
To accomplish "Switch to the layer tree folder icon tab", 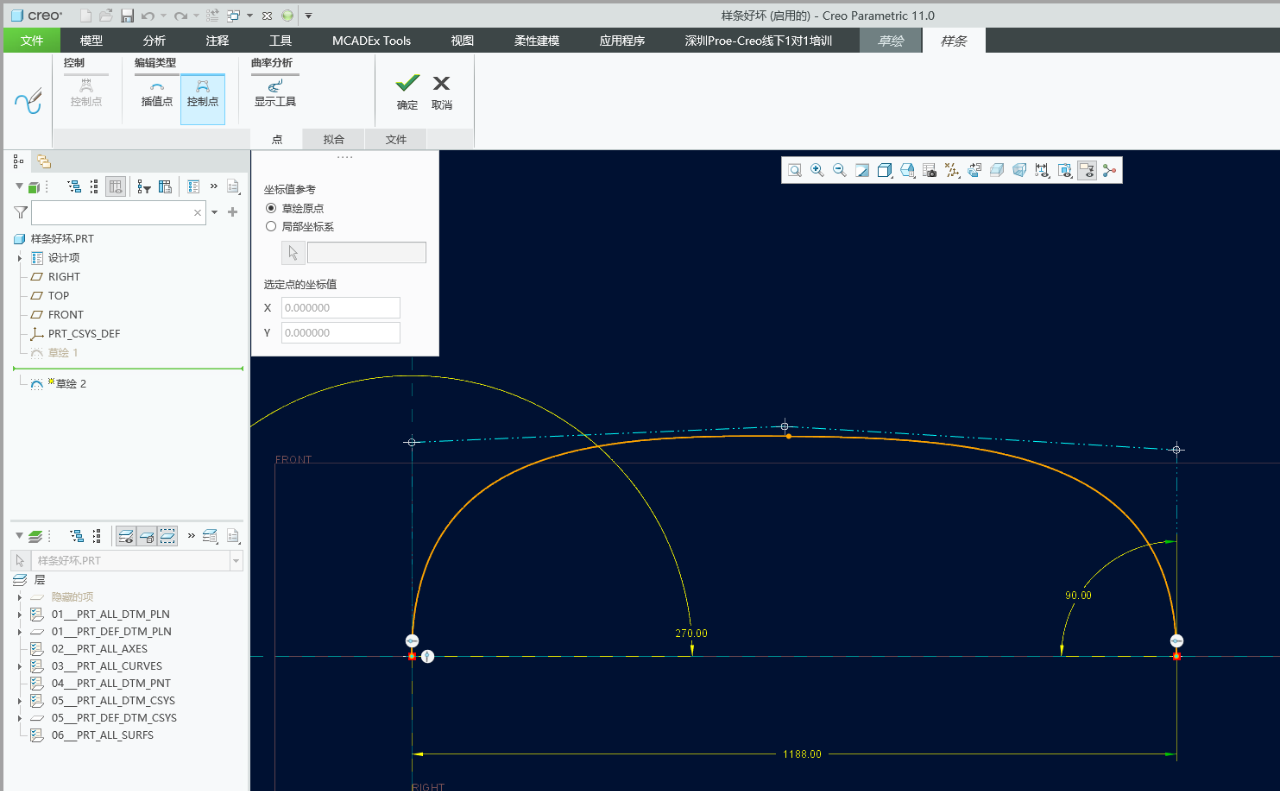I will tap(44, 161).
